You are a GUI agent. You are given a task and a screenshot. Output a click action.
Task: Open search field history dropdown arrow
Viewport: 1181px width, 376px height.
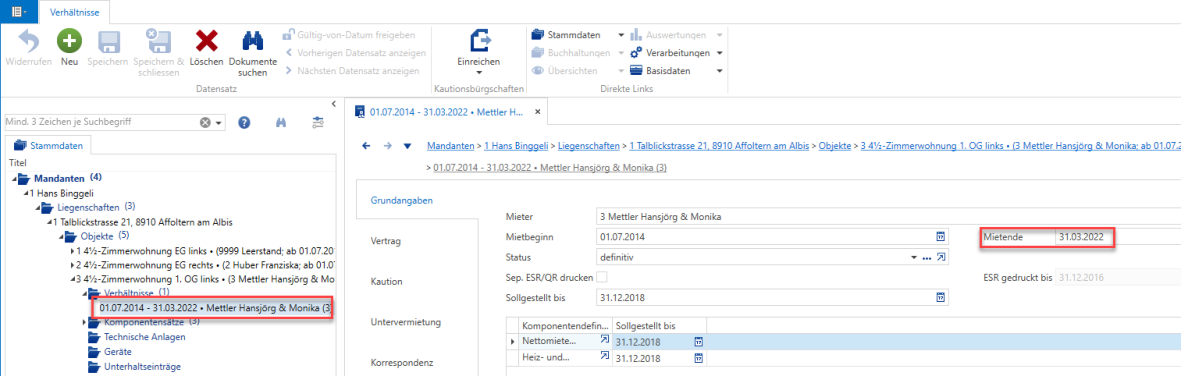coord(218,123)
